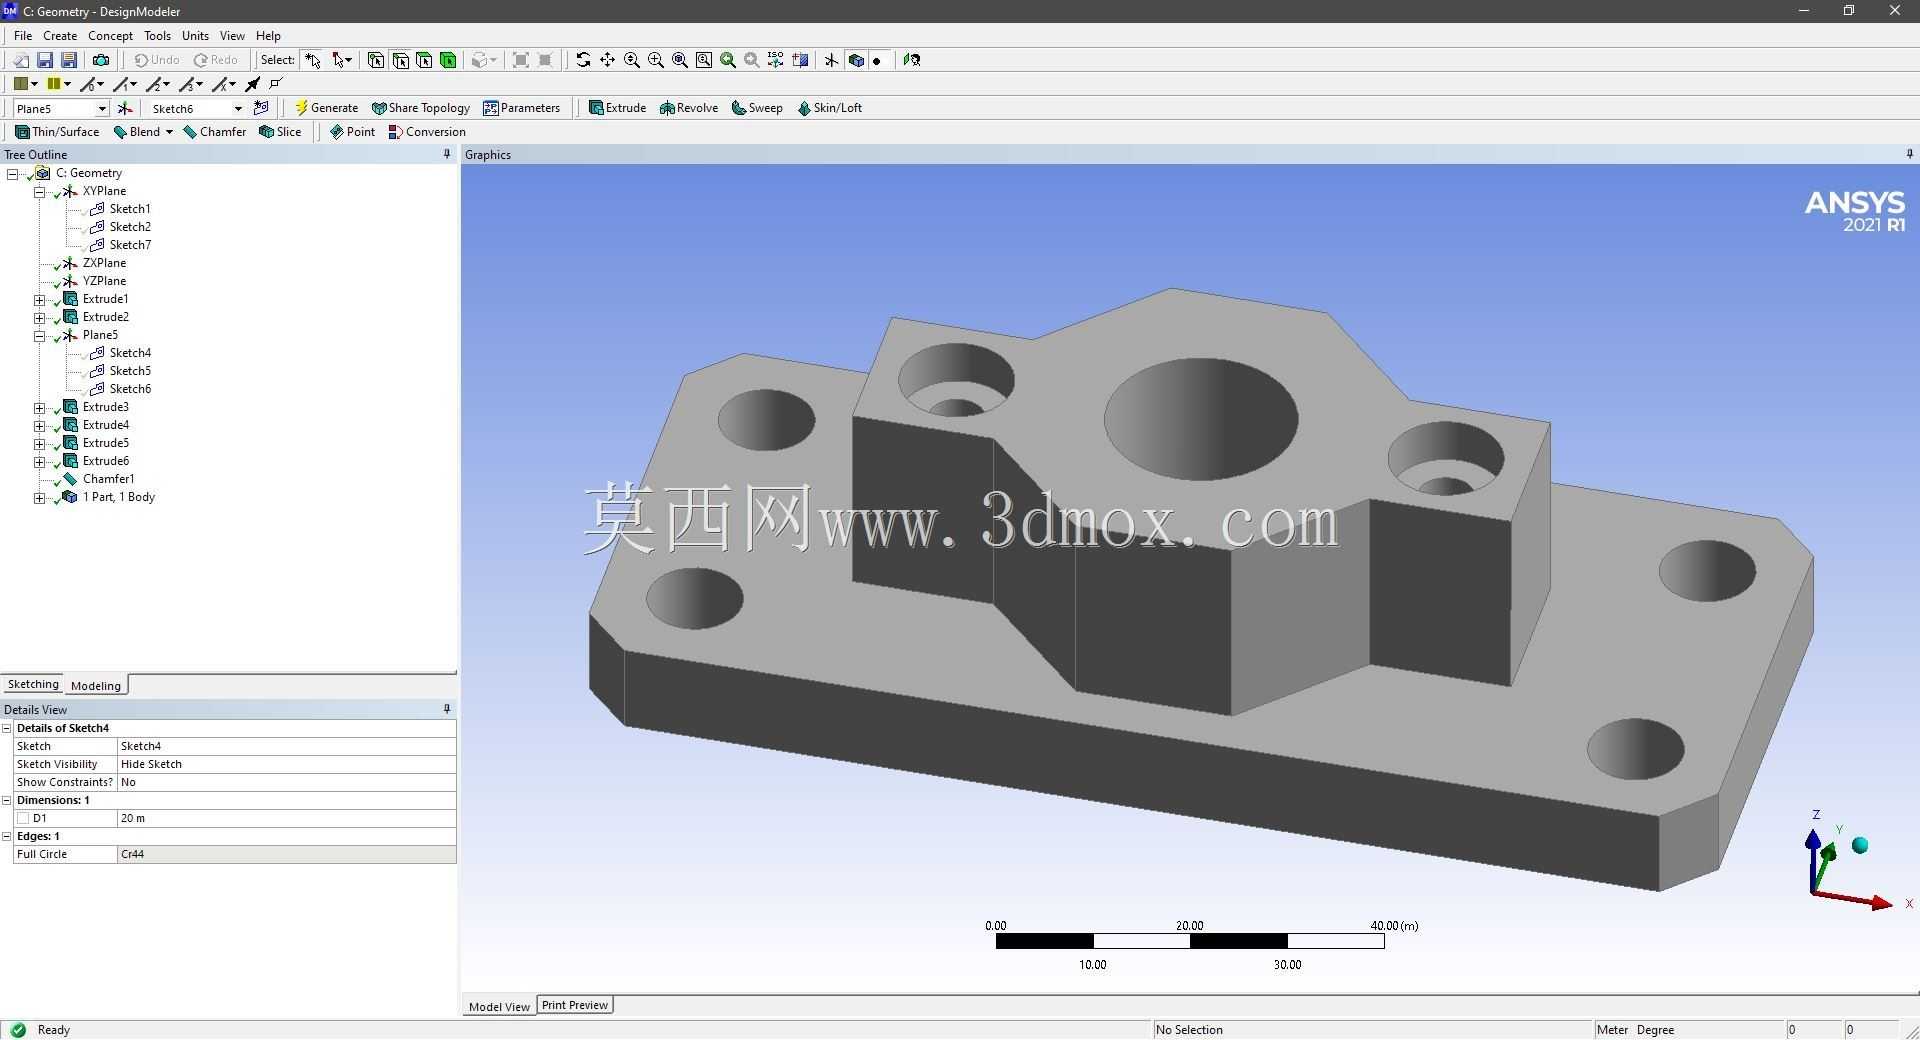The width and height of the screenshot is (1920, 1040).
Task: Enable the green body selection filter
Action: pyautogui.click(x=448, y=60)
